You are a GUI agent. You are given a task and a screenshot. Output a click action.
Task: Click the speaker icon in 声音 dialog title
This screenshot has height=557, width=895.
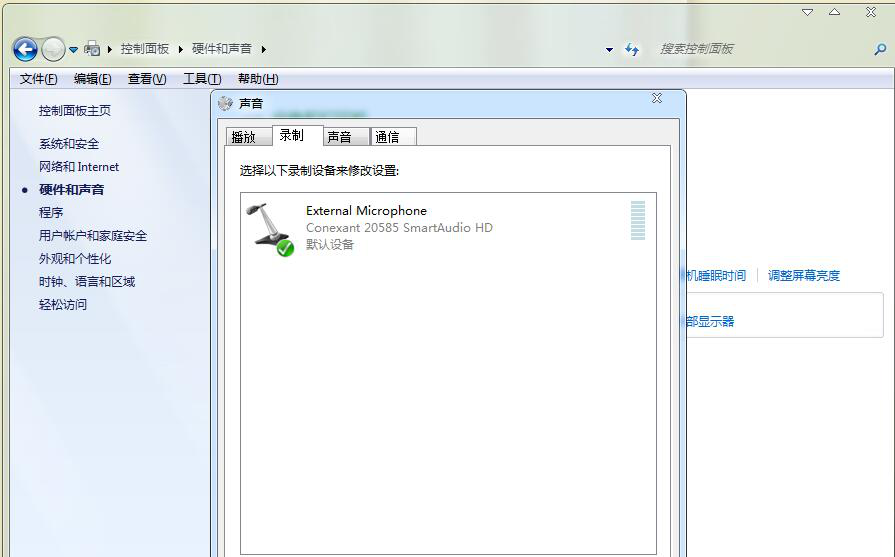click(x=225, y=103)
